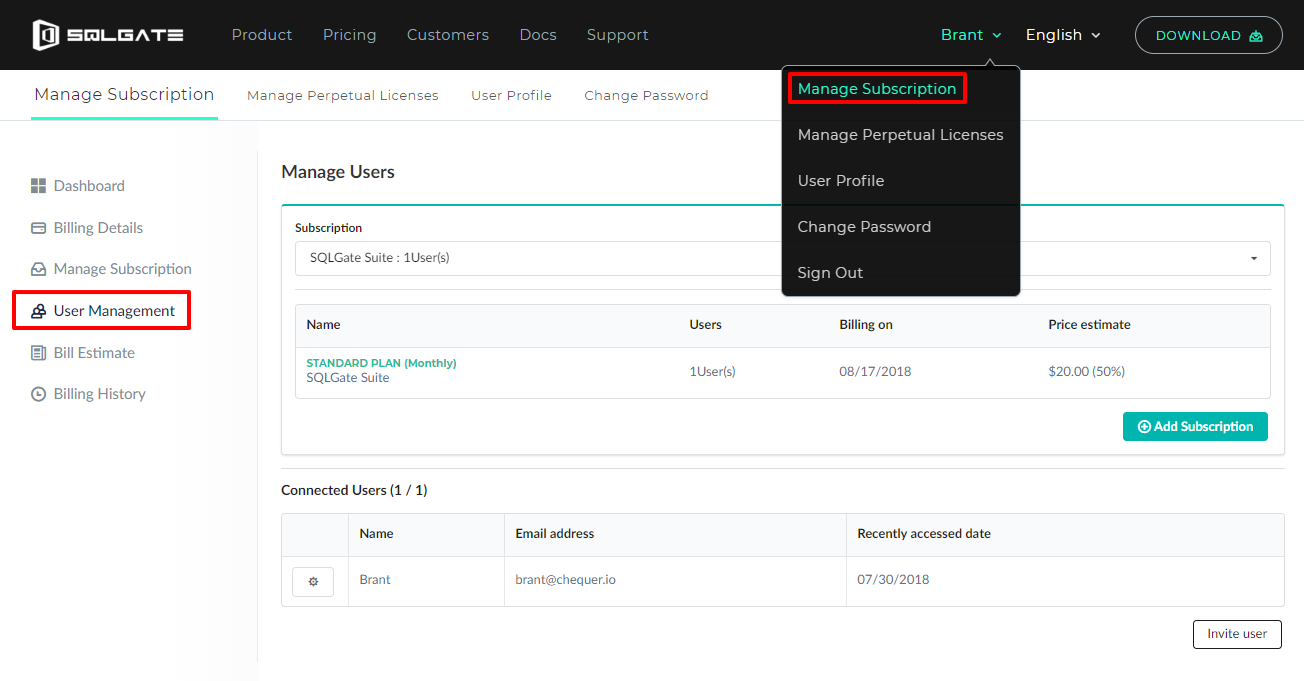
Task: Open Dashboard in the sidebar
Action: (89, 186)
